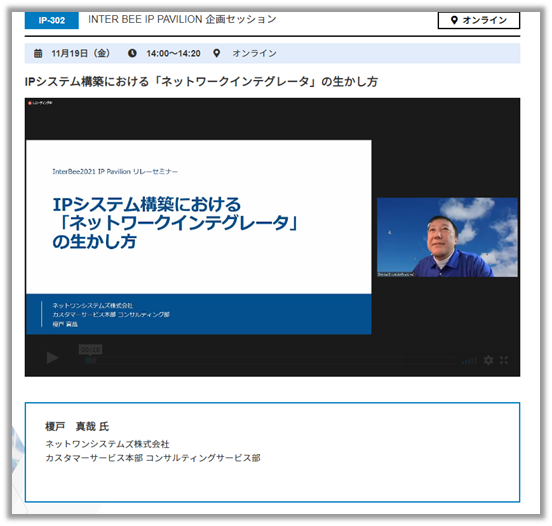Screen dimensions: 552x526
Task: Play the session video
Action: [x=53, y=358]
